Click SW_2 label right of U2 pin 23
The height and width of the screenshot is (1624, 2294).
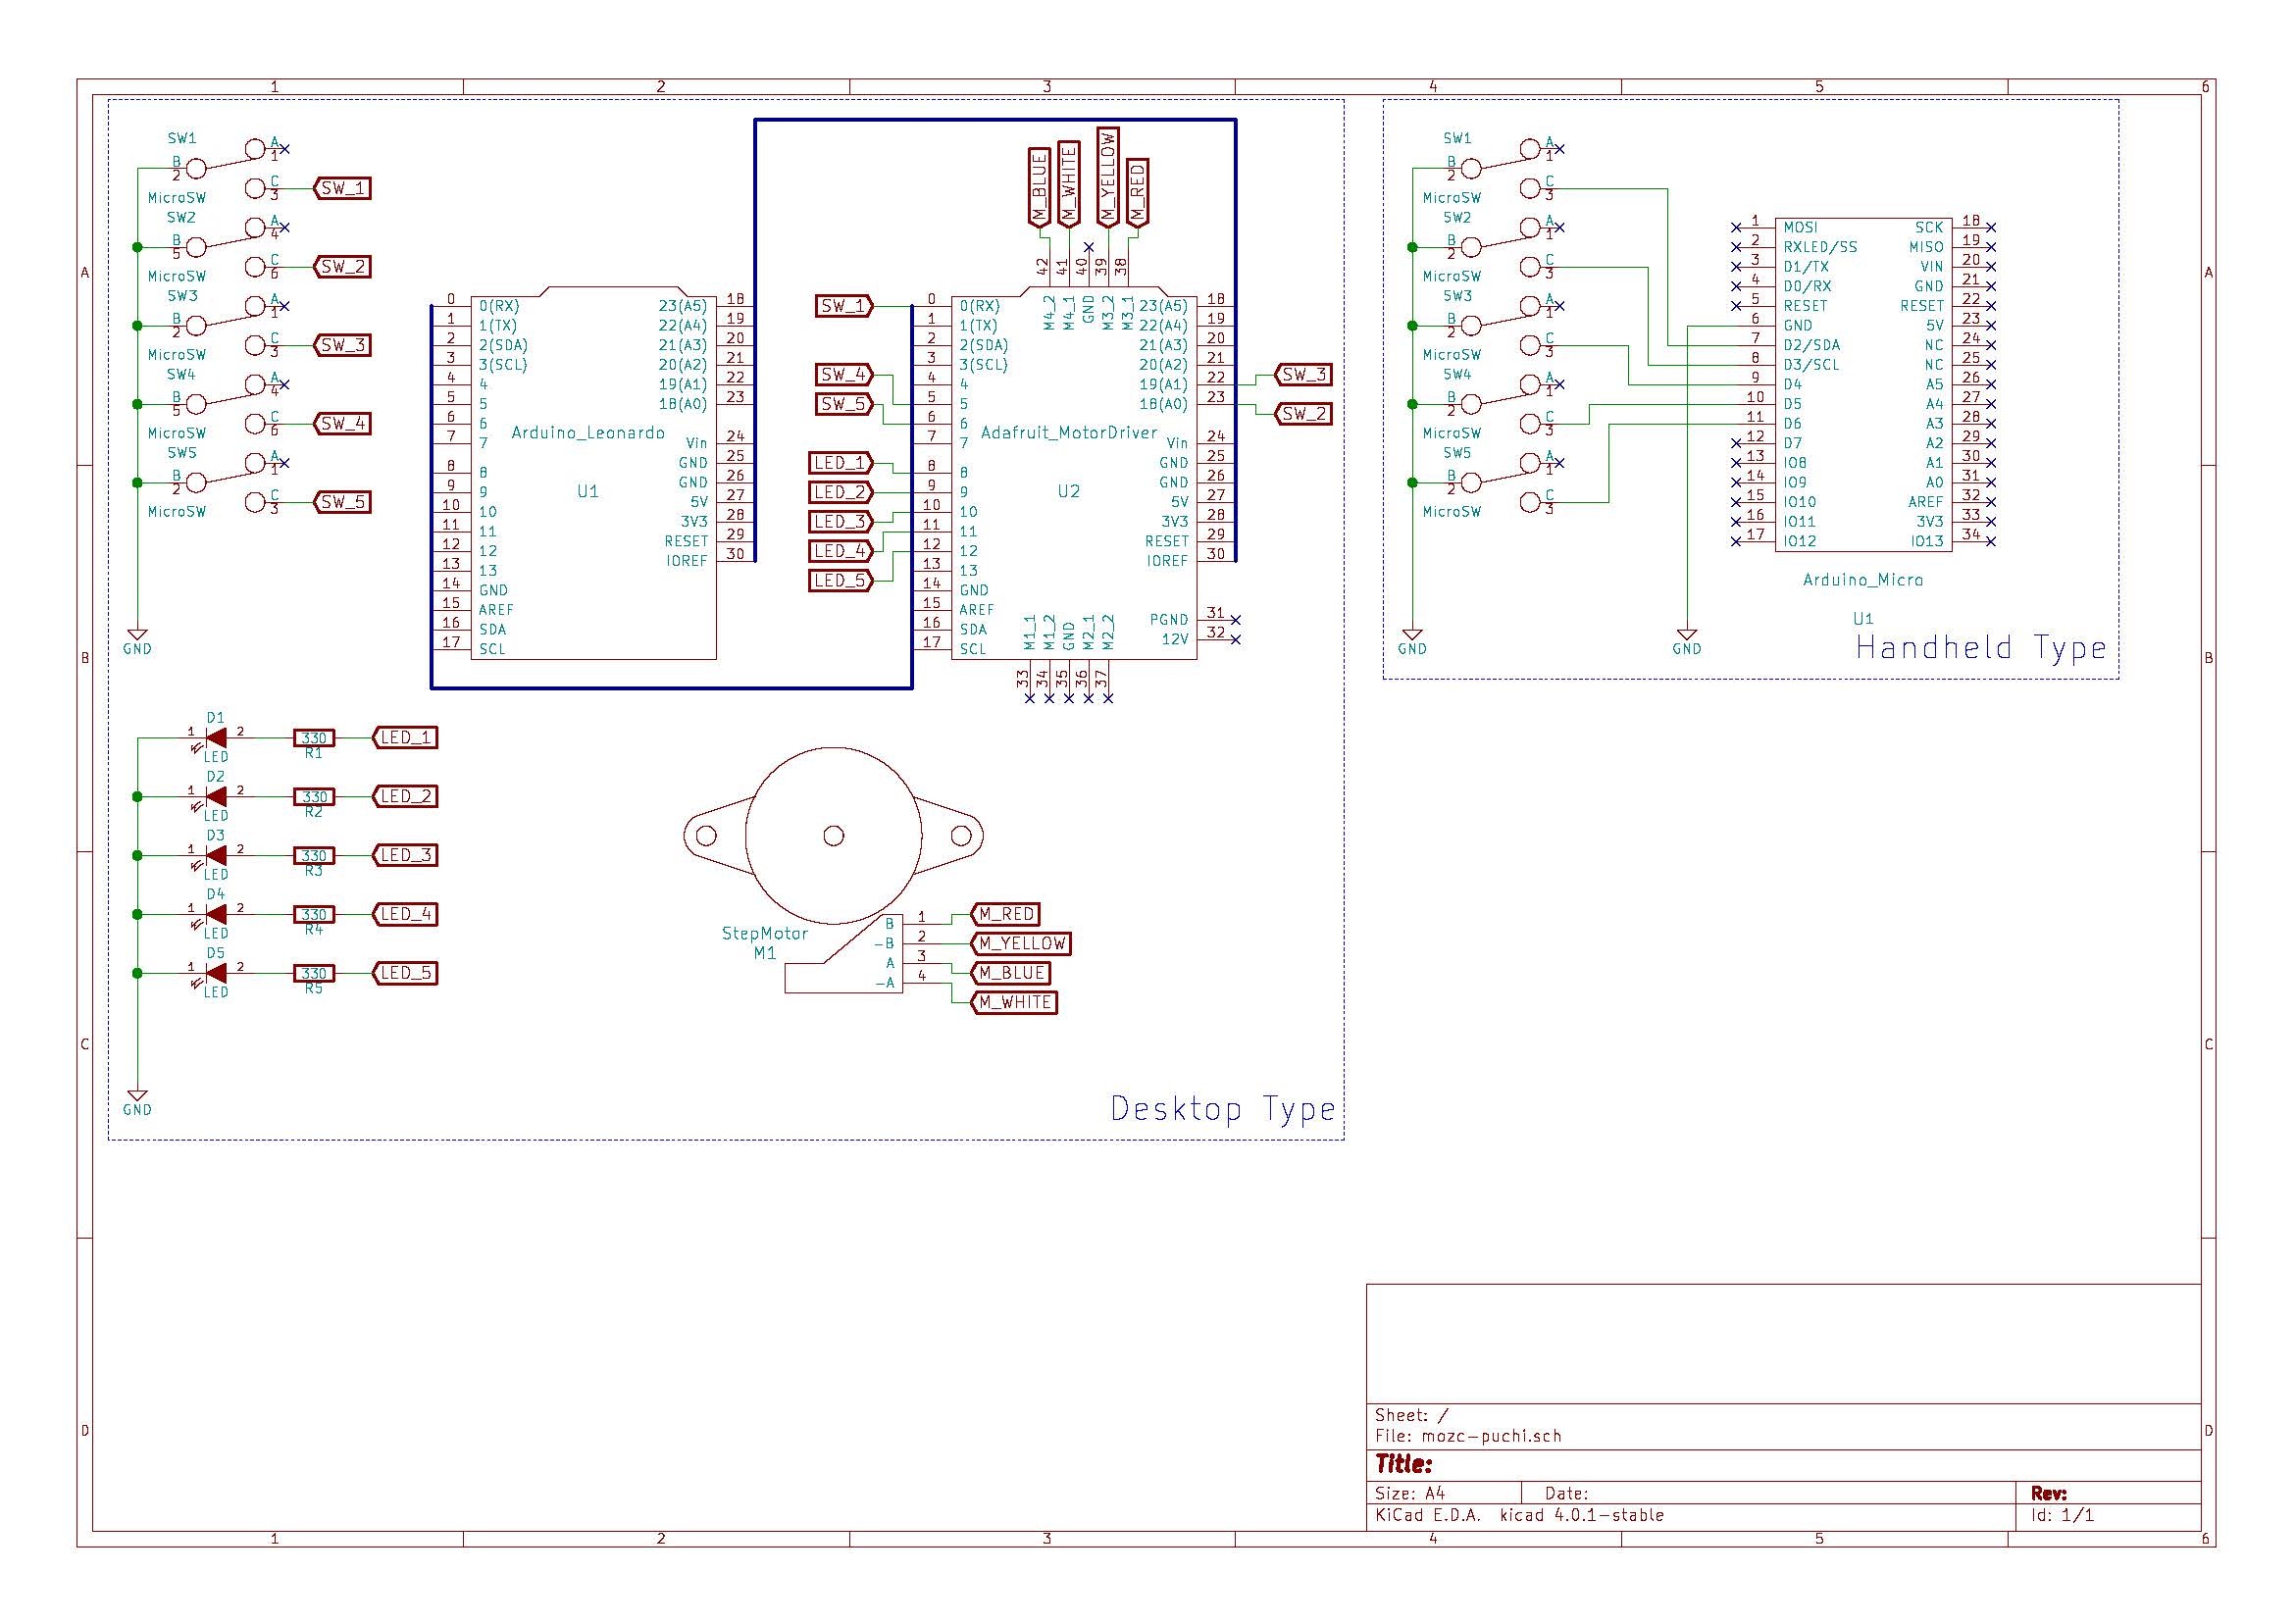click(1304, 413)
